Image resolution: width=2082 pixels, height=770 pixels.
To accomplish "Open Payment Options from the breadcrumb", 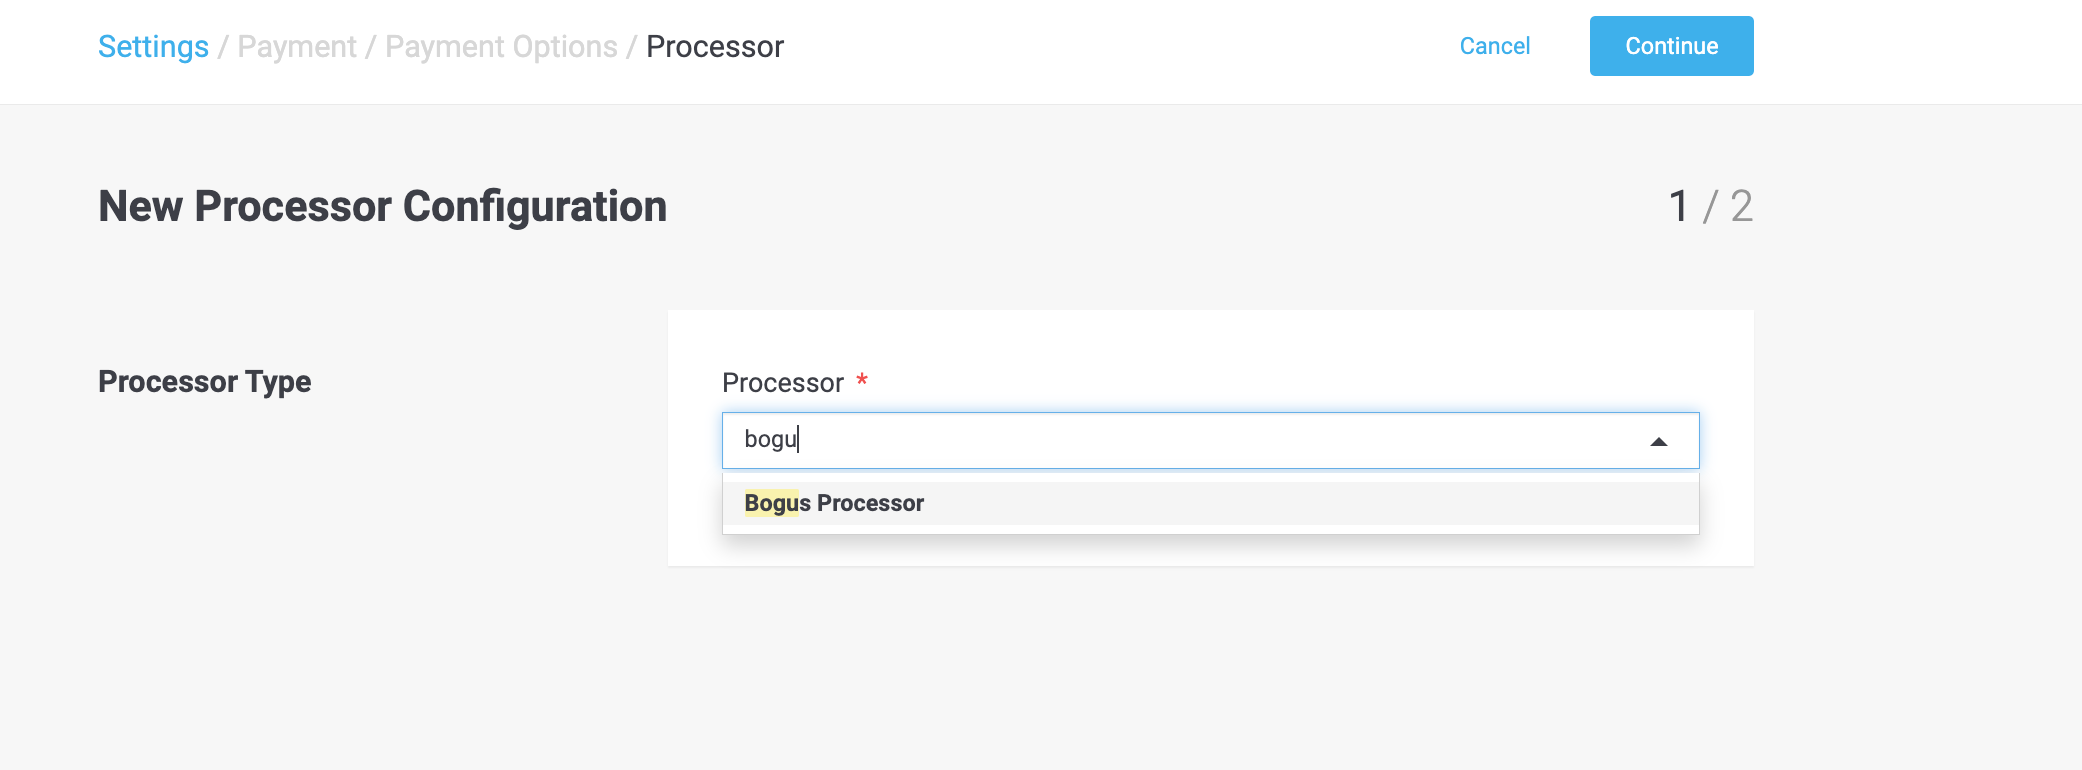I will 502,46.
